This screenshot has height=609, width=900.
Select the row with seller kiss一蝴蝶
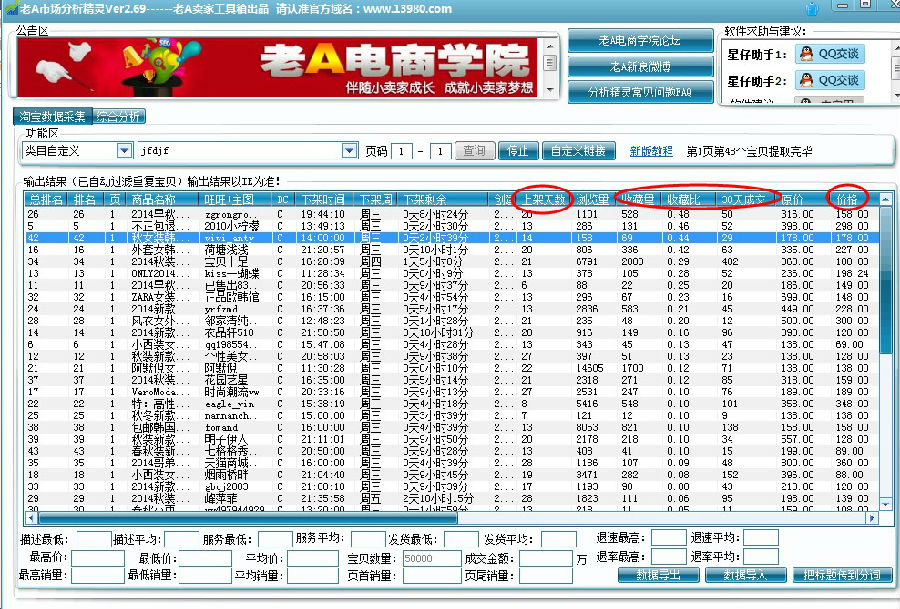click(x=451, y=273)
